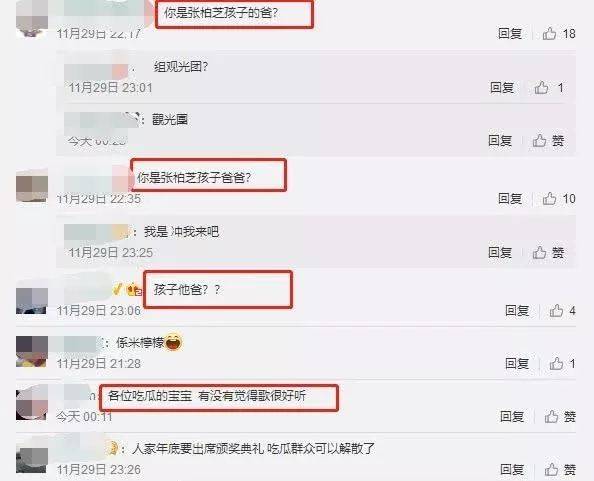Reply to the 孩子他爸 comment
Image resolution: width=594 pixels, height=481 pixels.
pyautogui.click(x=517, y=311)
